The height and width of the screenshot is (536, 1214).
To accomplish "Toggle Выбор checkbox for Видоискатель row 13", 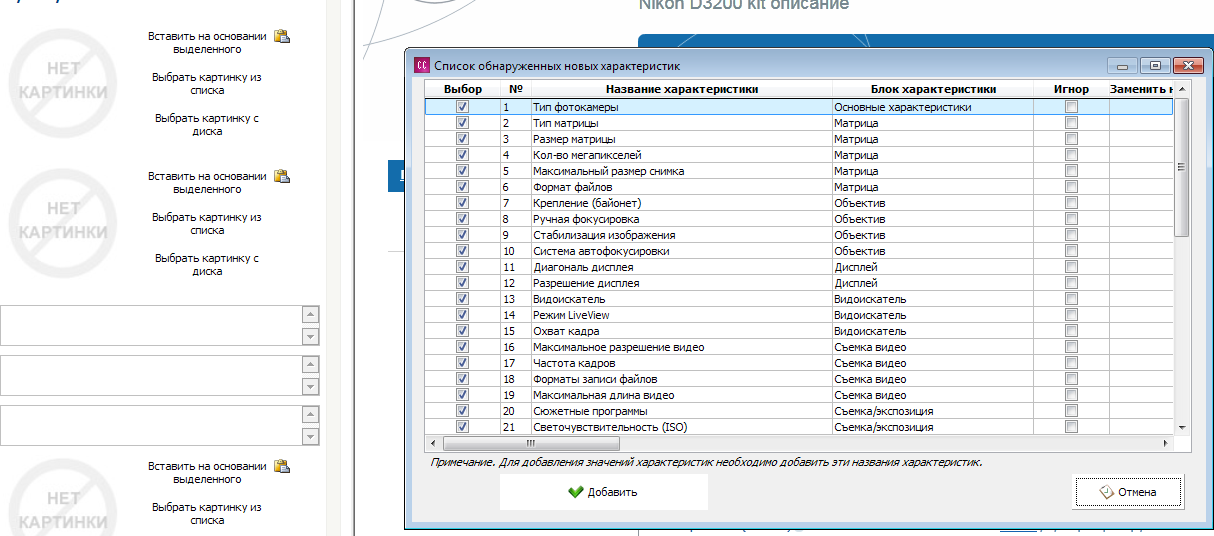I will pyautogui.click(x=462, y=299).
